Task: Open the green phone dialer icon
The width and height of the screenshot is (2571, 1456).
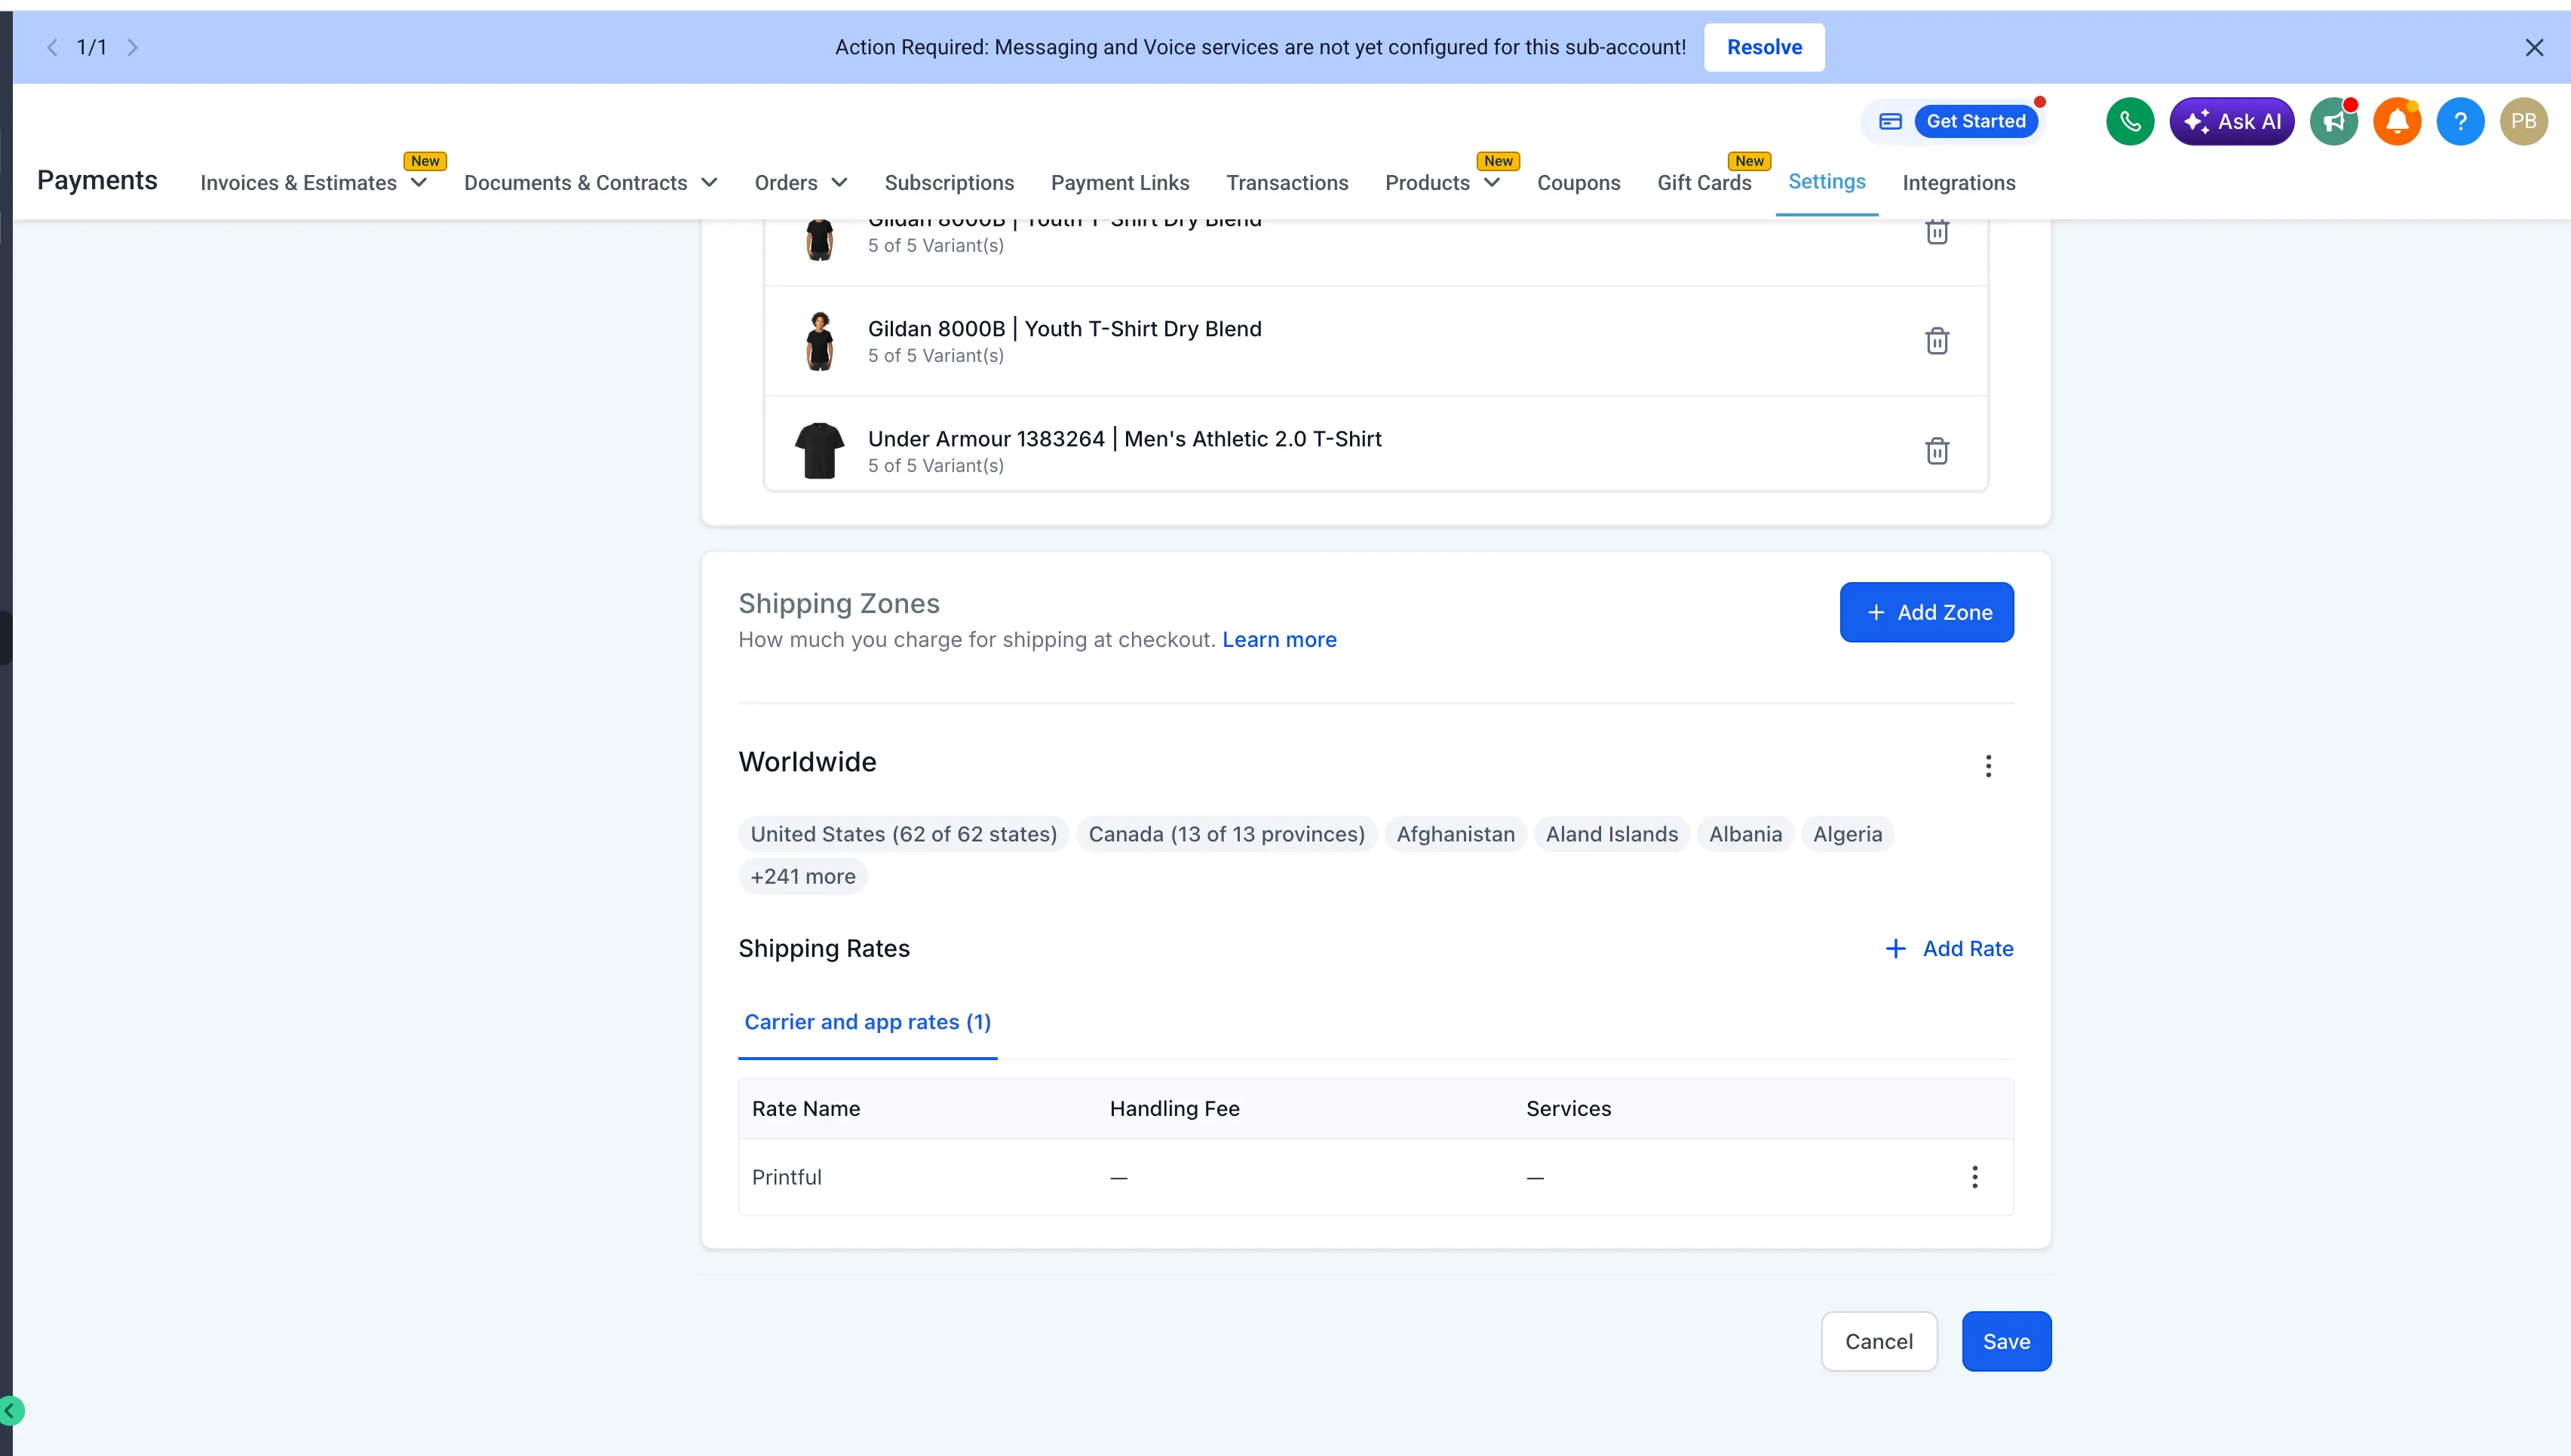Action: (2129, 122)
